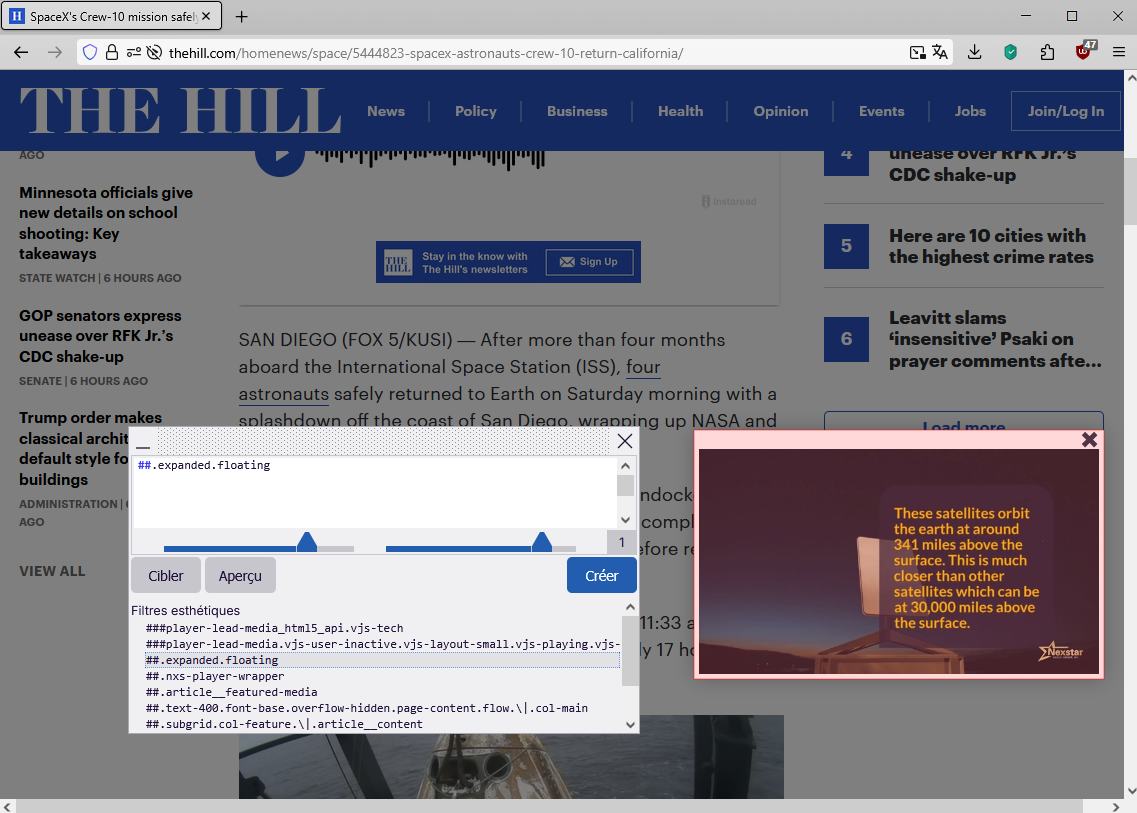This screenshot has height=813, width=1137.
Task: Click the Cibler button
Action: tap(165, 575)
